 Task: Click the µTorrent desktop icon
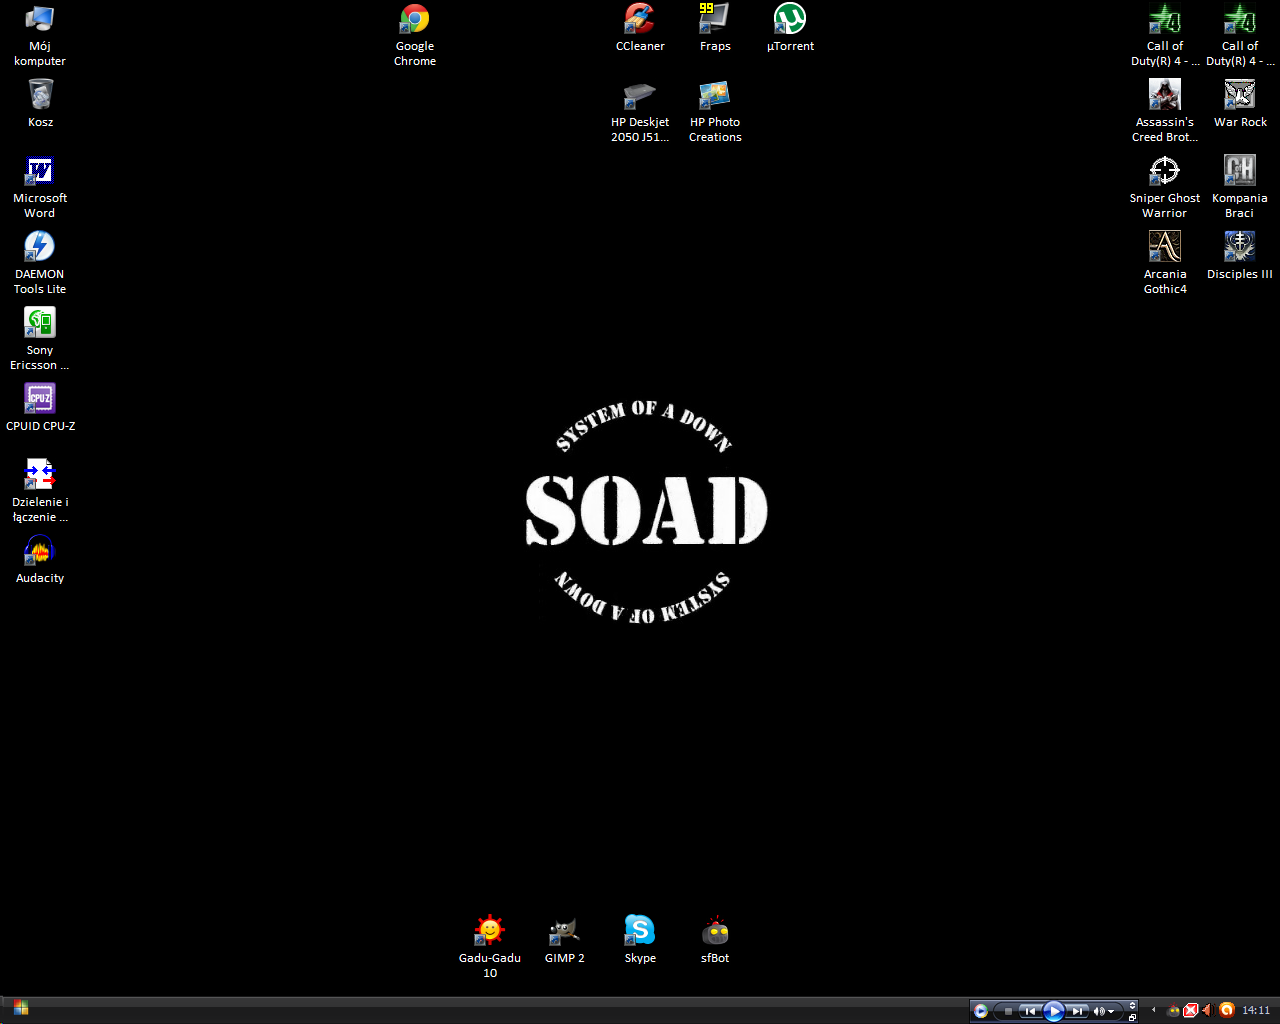click(790, 27)
